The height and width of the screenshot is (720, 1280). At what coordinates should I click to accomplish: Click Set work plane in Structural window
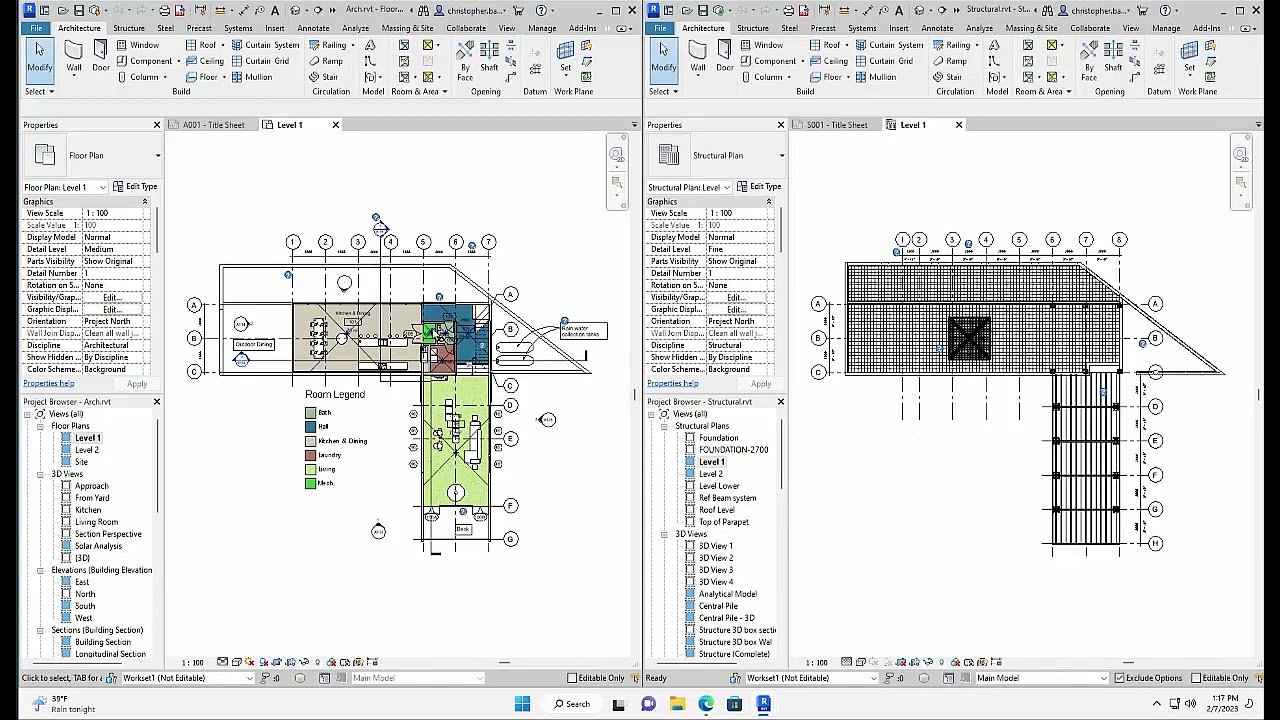(1189, 57)
